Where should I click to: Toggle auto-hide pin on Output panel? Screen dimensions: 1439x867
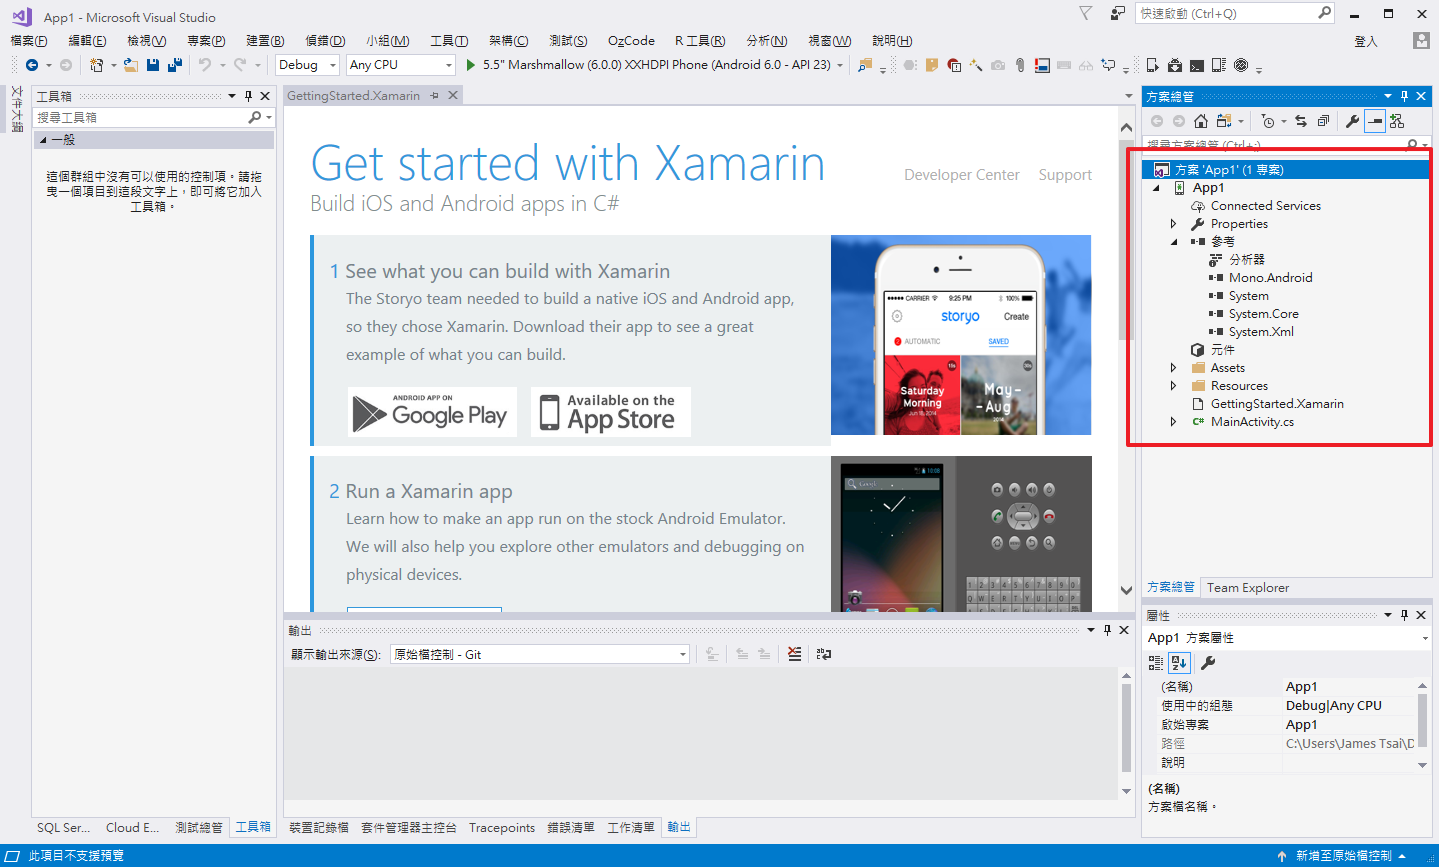click(1107, 630)
